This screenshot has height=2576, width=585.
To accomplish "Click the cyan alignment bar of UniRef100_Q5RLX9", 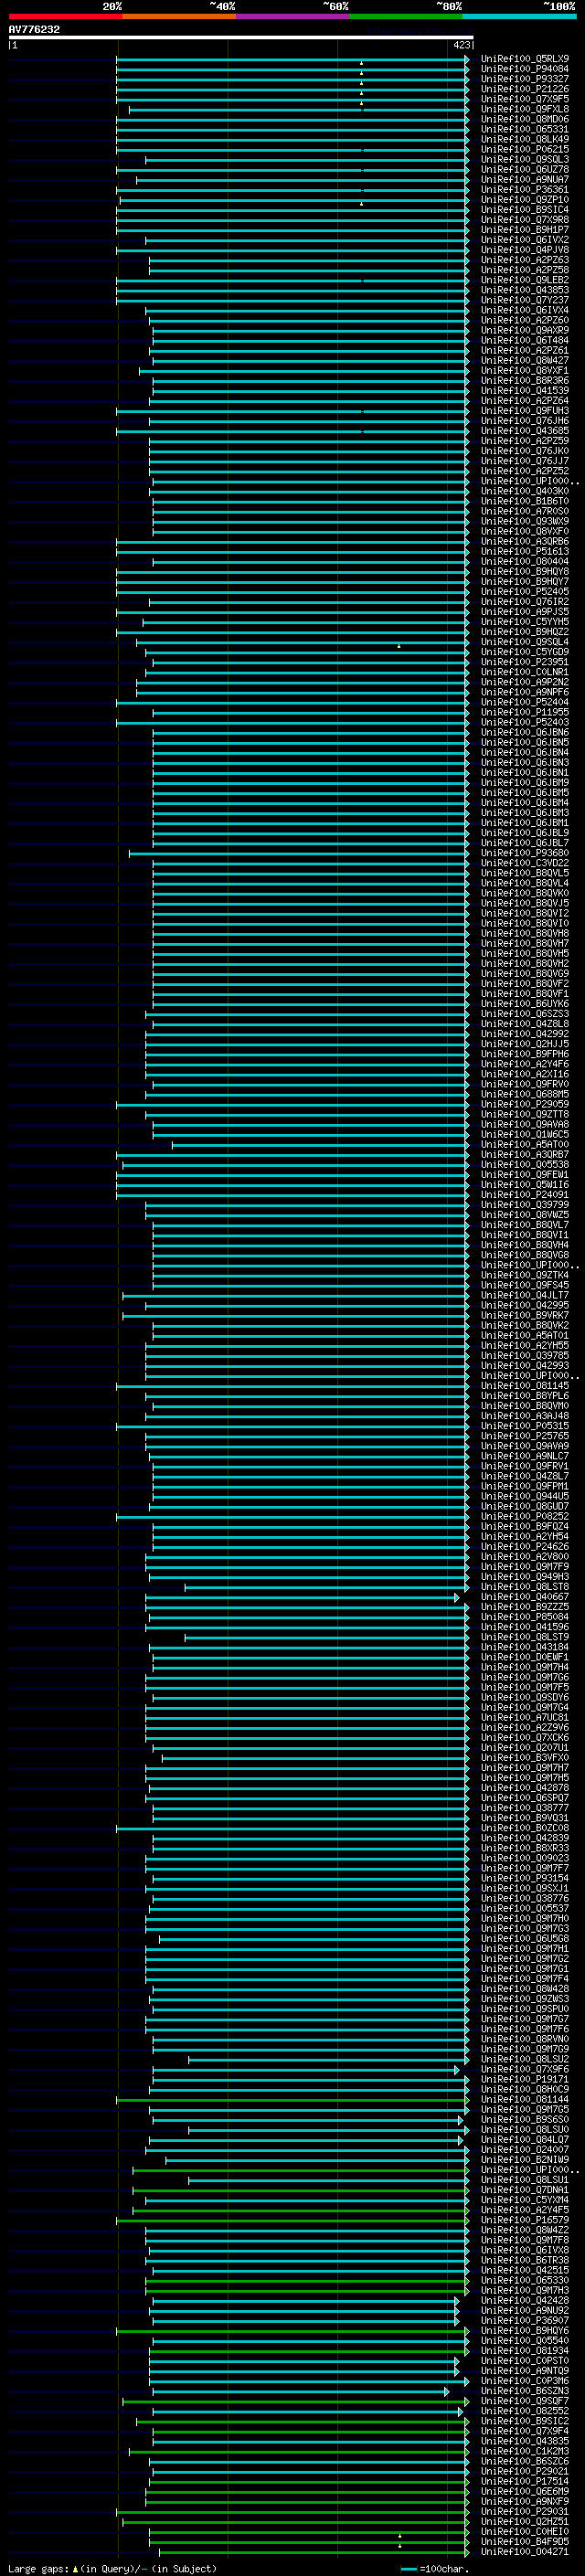I will [x=292, y=59].
